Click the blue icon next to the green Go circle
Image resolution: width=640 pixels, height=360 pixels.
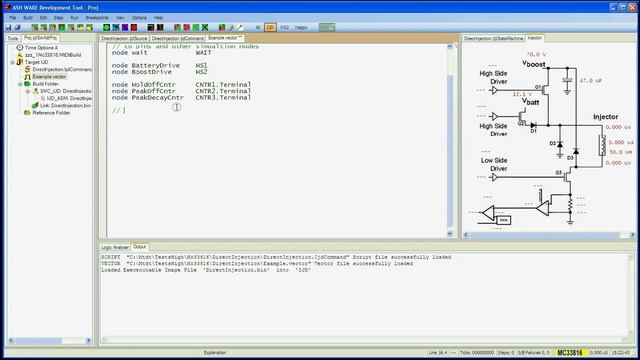click(116, 27)
